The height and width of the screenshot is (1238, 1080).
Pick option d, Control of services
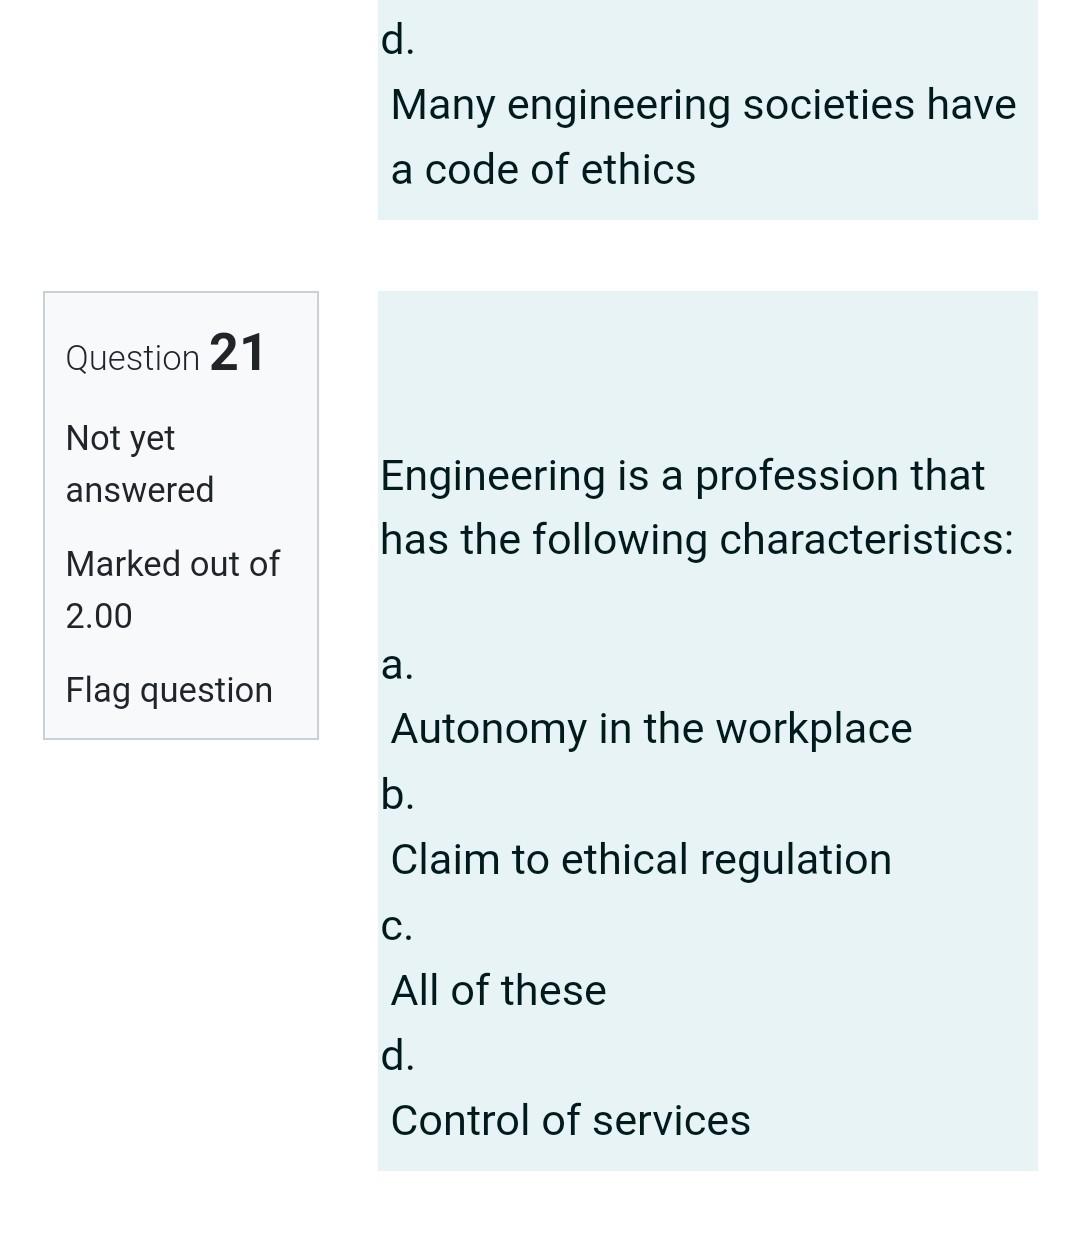570,1120
